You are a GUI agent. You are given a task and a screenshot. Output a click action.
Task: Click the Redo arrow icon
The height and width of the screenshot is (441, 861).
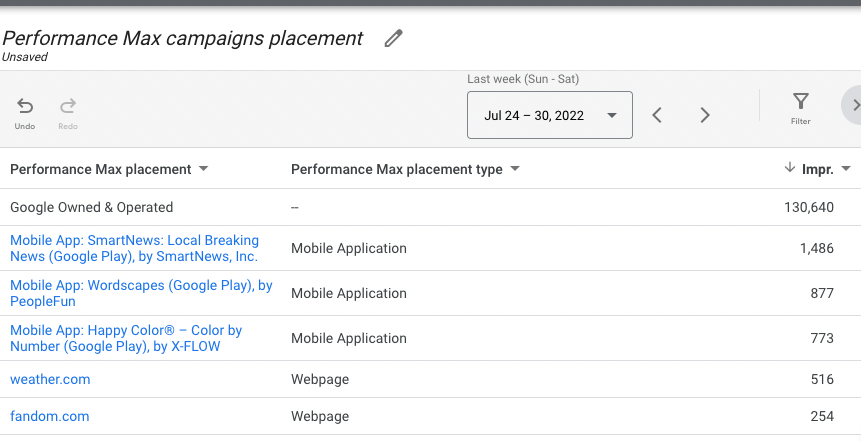[68, 107]
